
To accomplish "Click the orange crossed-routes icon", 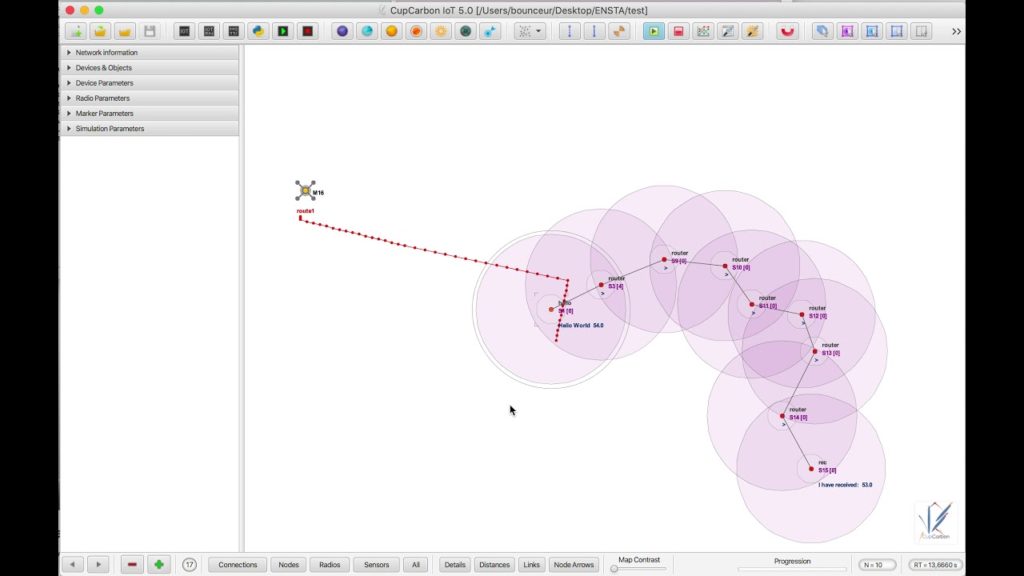I will point(618,31).
